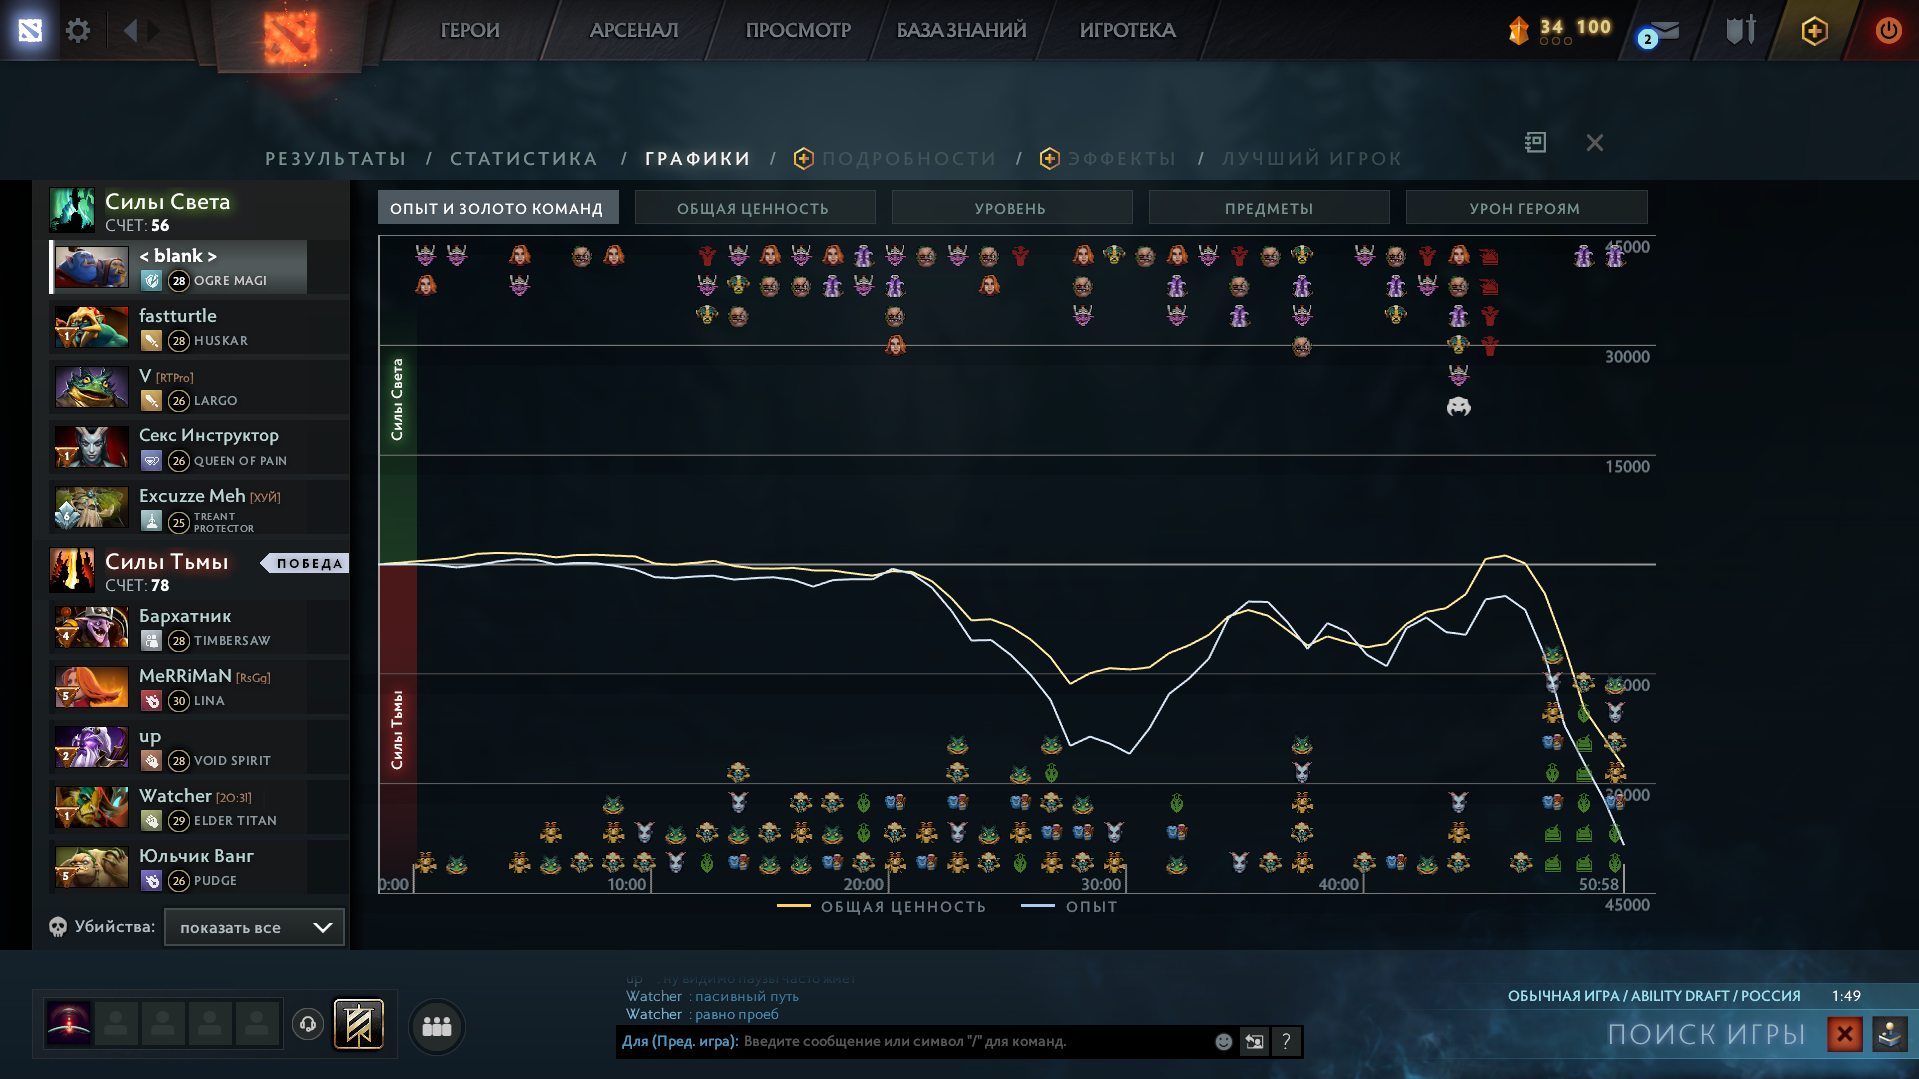1919x1079 pixels.
Task: Show the Опыт и золото команд graph
Action: 498,208
